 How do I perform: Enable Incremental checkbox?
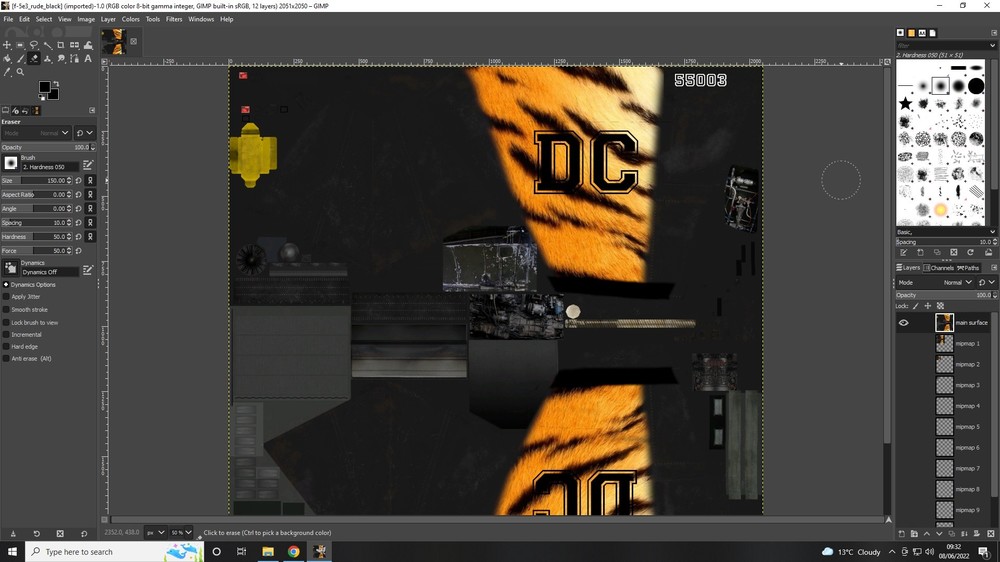pyautogui.click(x=6, y=334)
